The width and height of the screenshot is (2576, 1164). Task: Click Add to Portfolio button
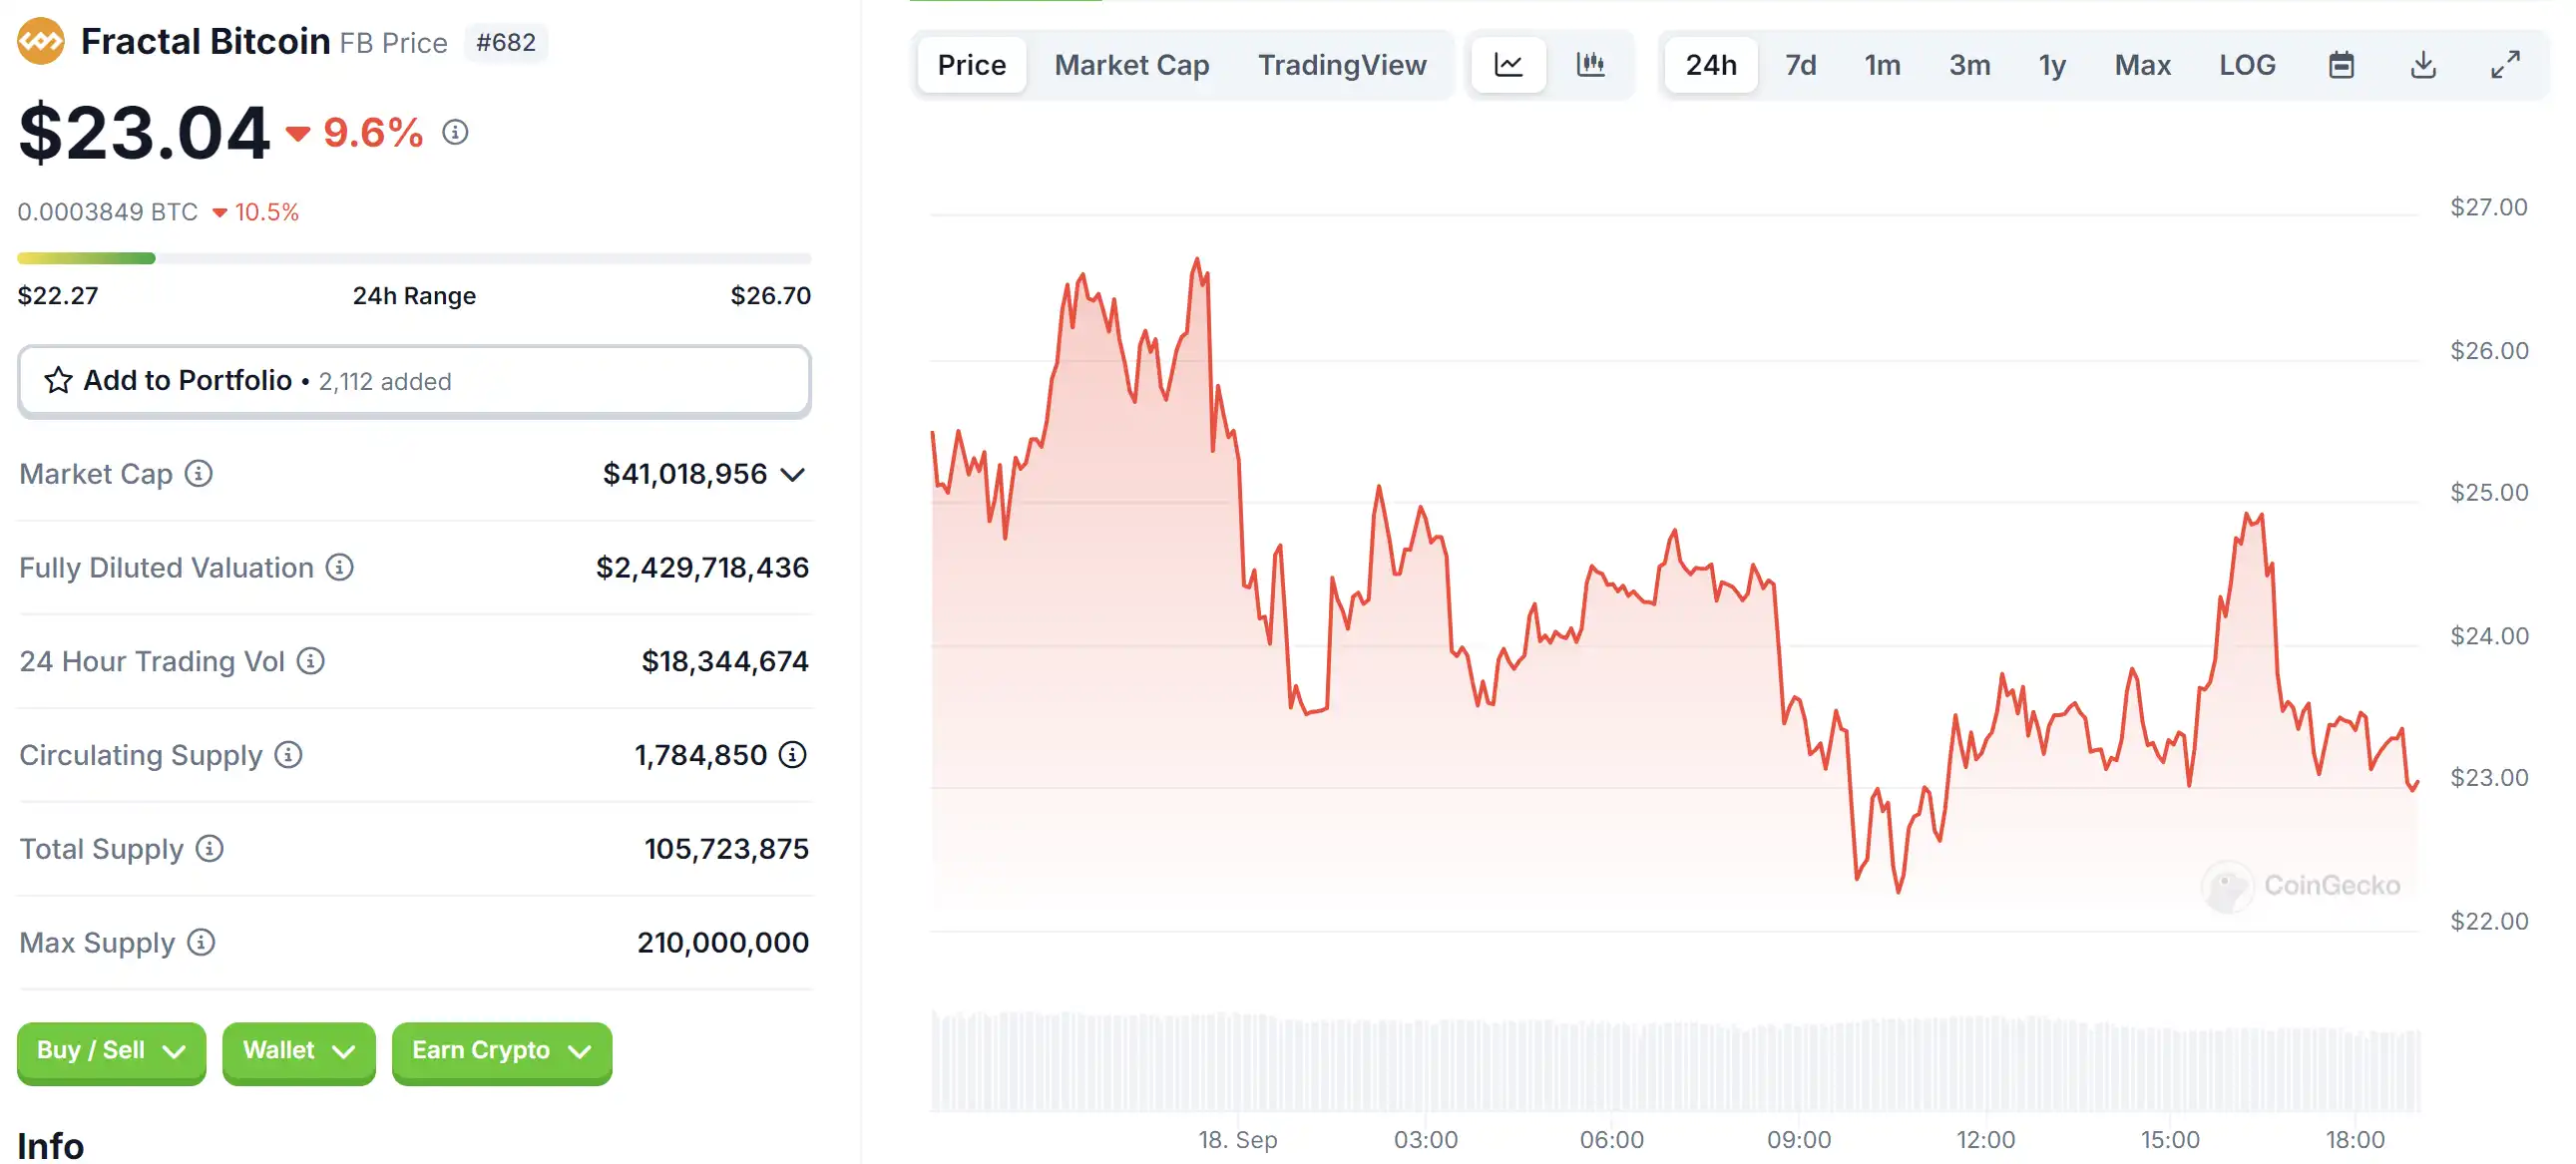(413, 381)
